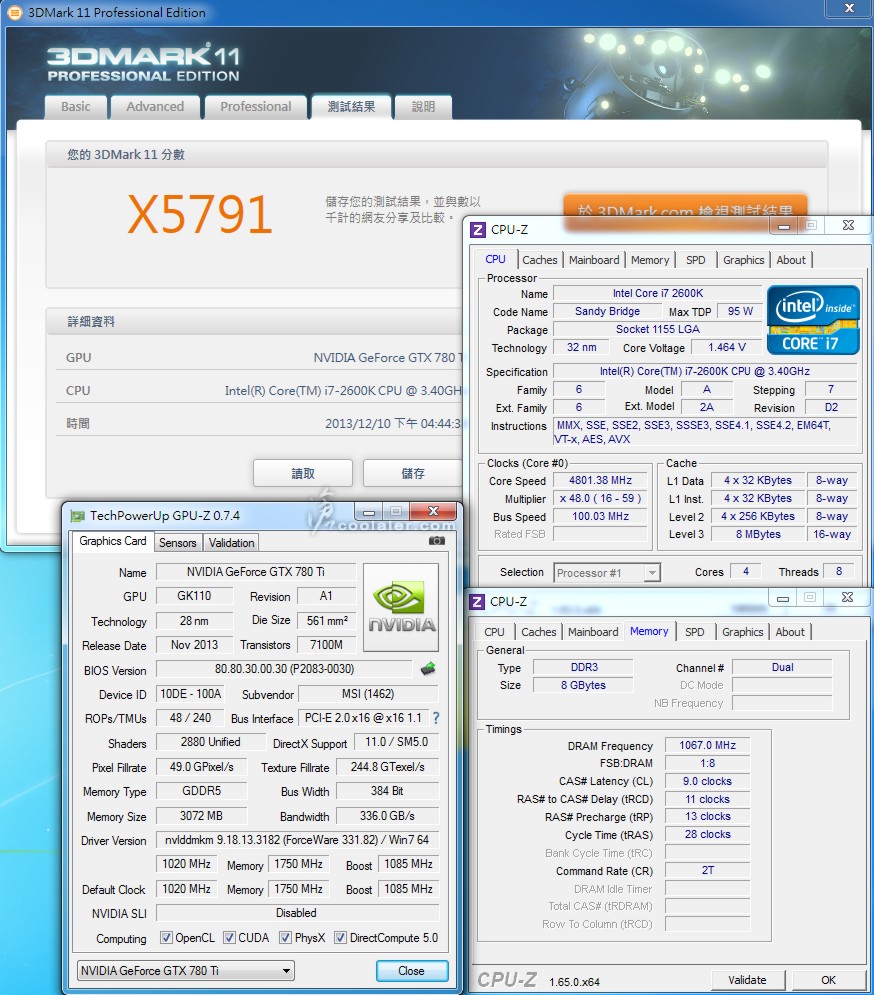The width and height of the screenshot is (874, 995).
Task: Switch to the Advanced tab in 3DMark
Action: pos(155,107)
